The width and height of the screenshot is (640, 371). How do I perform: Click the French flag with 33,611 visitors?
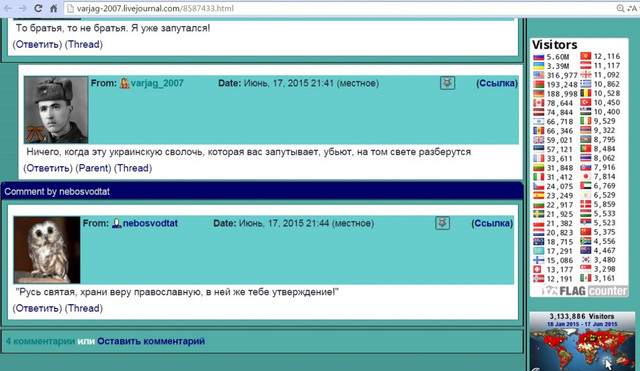(x=539, y=158)
